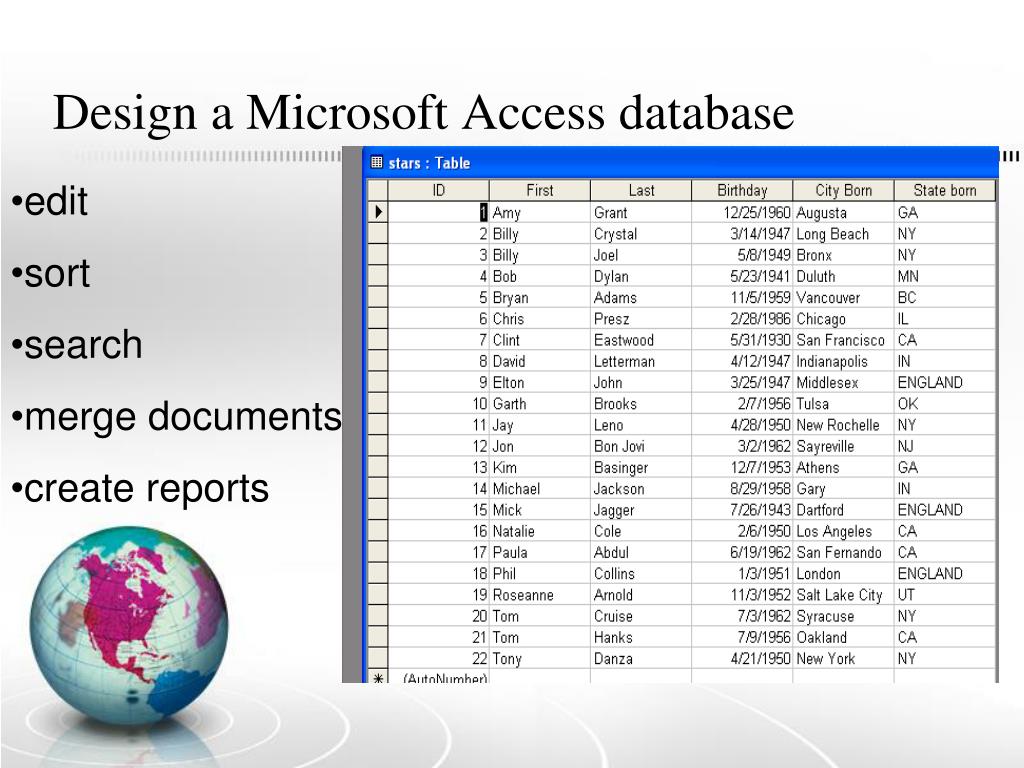Image resolution: width=1024 pixels, height=768 pixels.
Task: Click the city cell Long Beach
Action: 844,234
